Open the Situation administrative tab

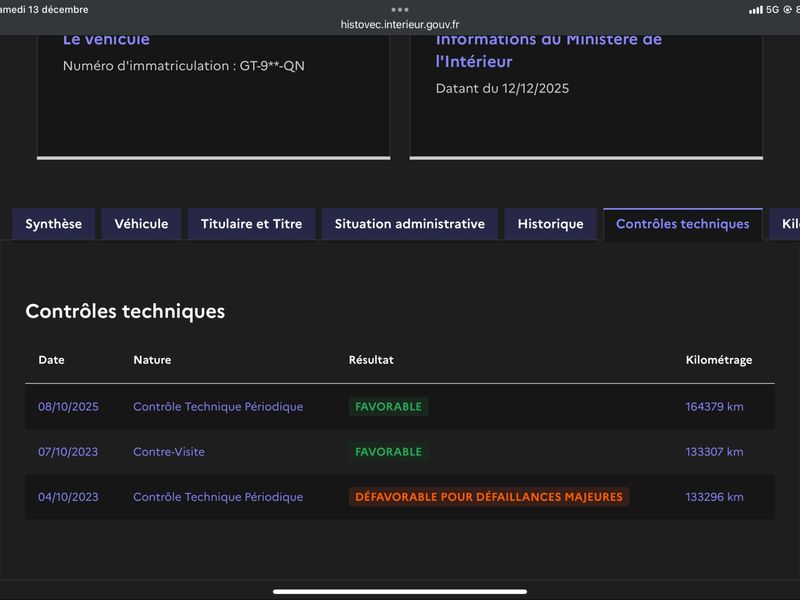coord(409,224)
